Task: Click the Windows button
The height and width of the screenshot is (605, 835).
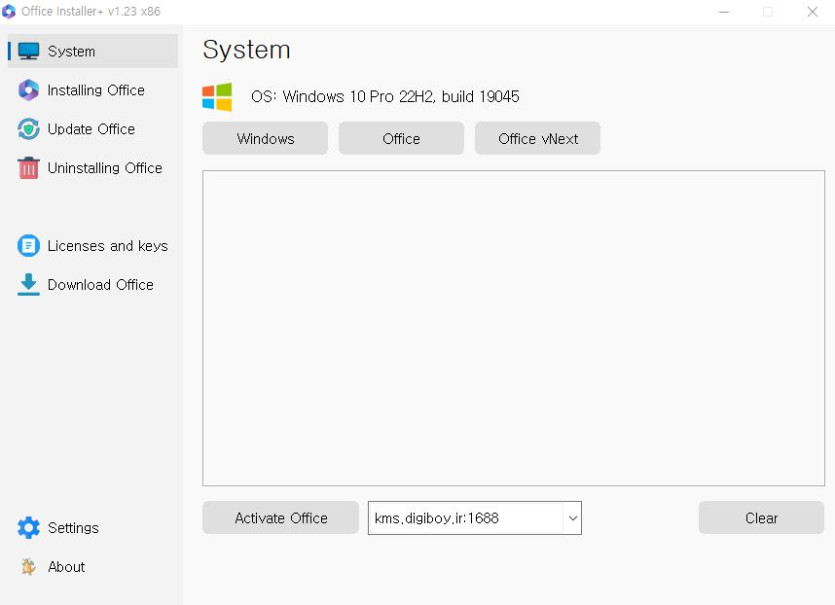Action: click(265, 138)
